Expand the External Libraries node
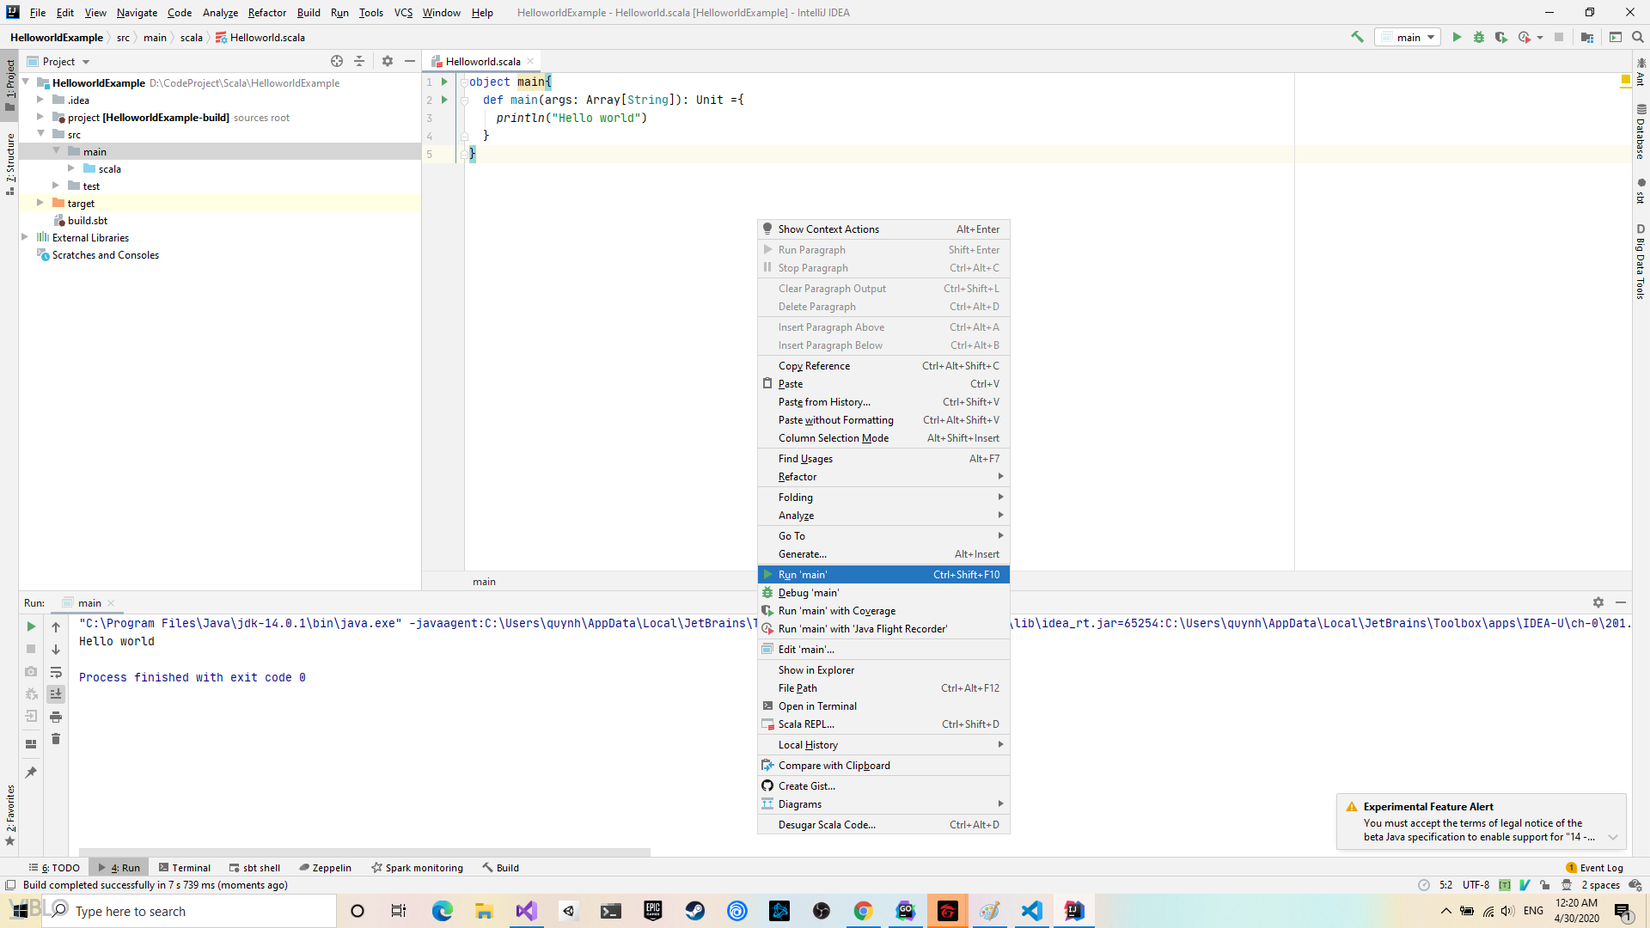The width and height of the screenshot is (1650, 928). [26, 238]
